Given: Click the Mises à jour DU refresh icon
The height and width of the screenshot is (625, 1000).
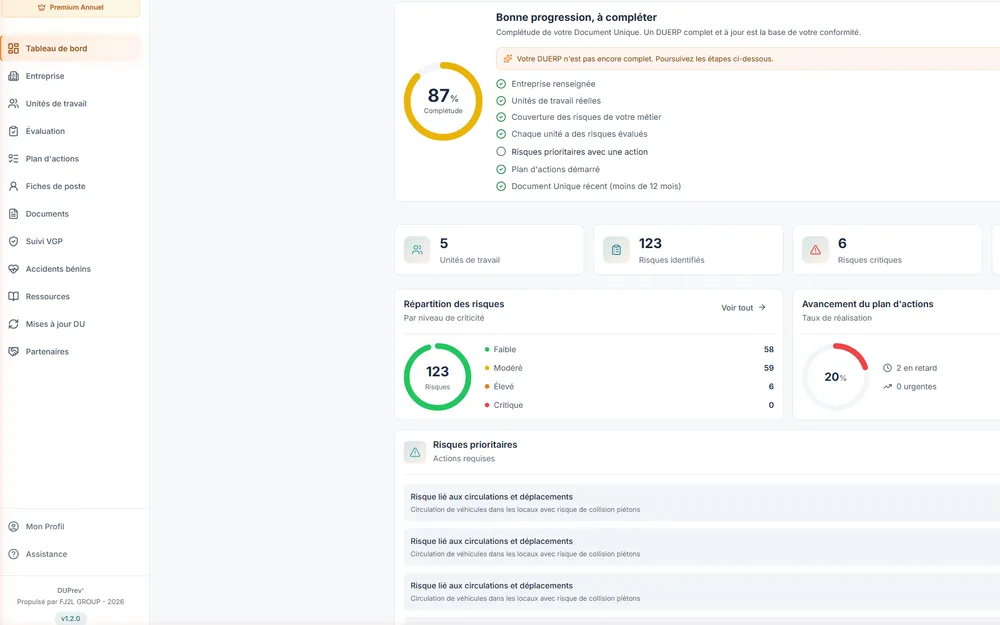Looking at the screenshot, I should coord(13,324).
